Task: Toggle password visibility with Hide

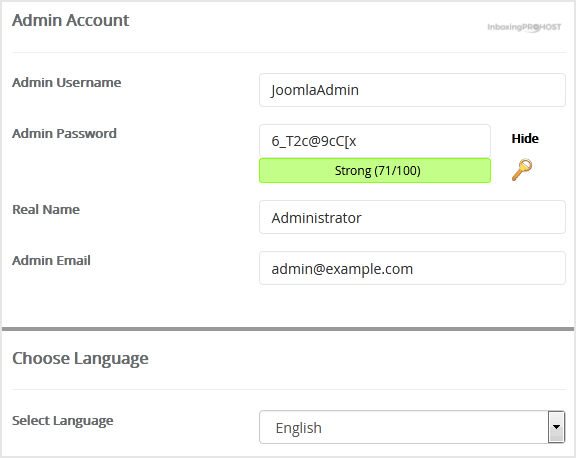Action: coord(525,138)
